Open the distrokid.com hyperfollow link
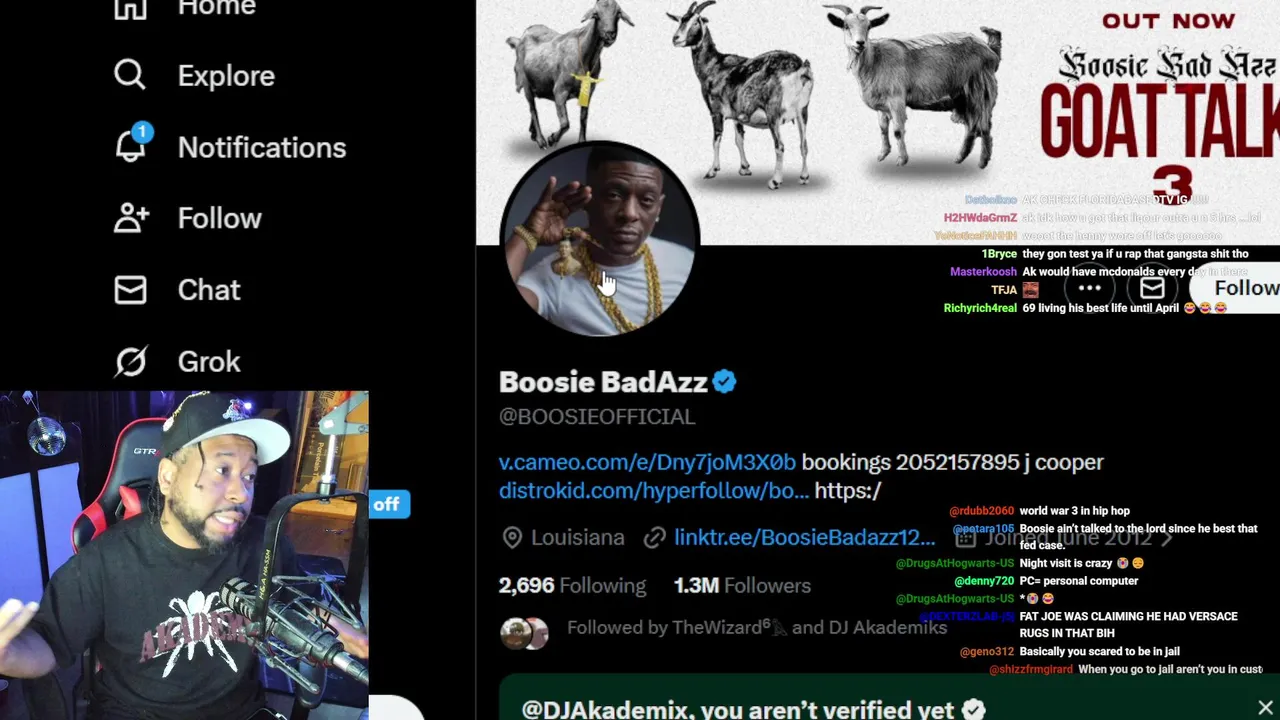The image size is (1280, 720). [x=654, y=490]
